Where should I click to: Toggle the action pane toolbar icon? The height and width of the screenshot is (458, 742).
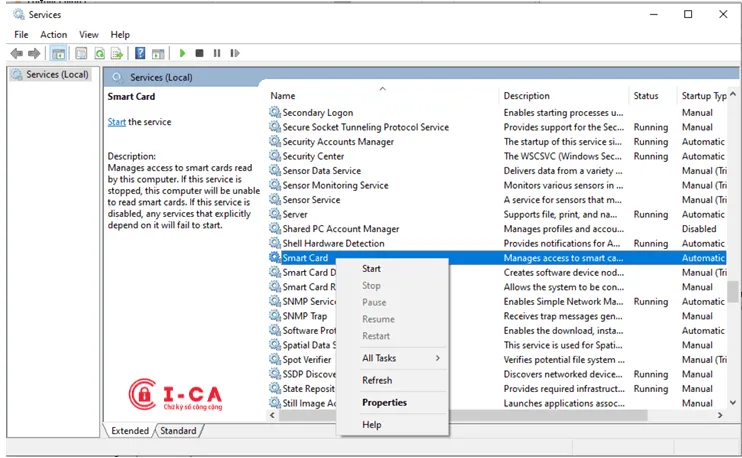[158, 54]
